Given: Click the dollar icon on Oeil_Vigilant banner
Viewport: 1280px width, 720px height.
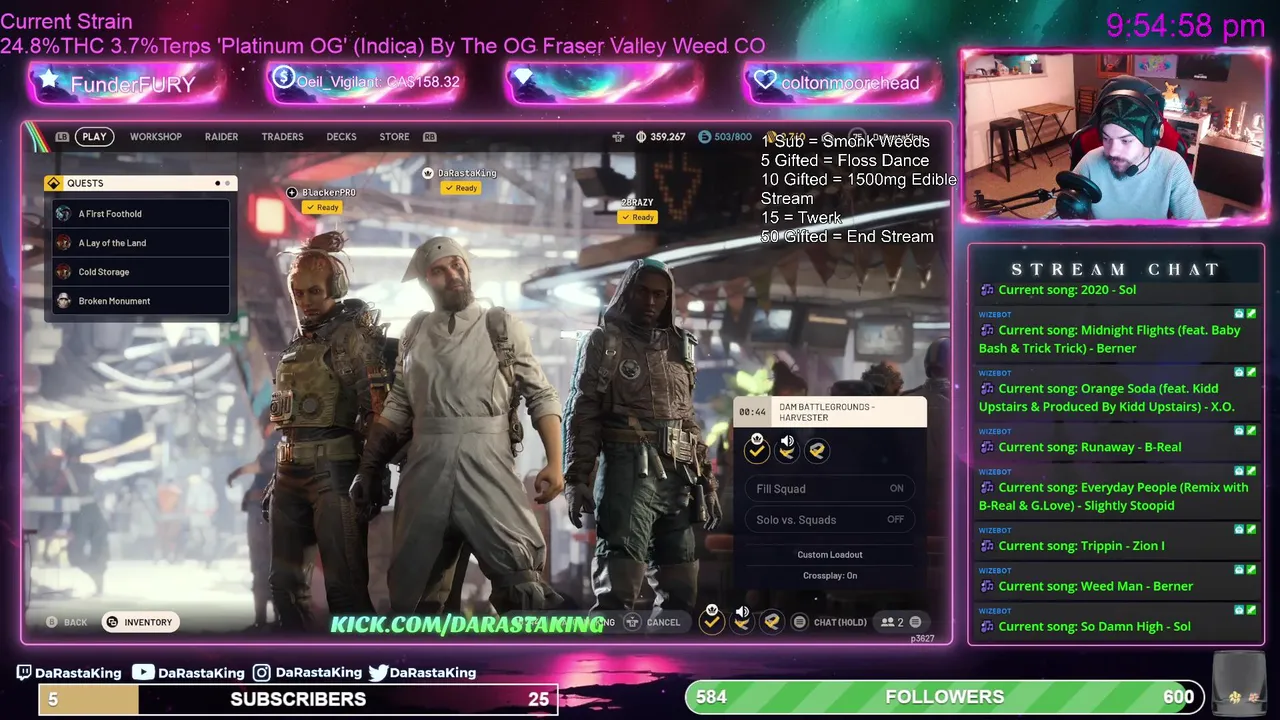Looking at the screenshot, I should [283, 77].
